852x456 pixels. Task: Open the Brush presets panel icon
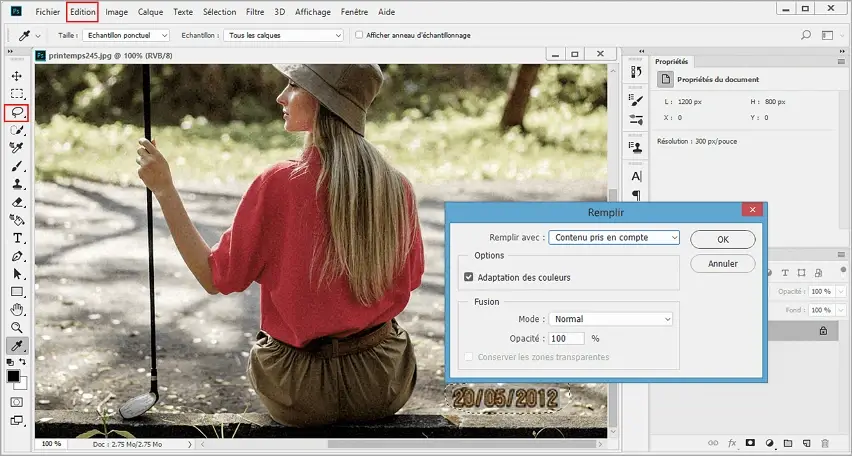pos(636,100)
